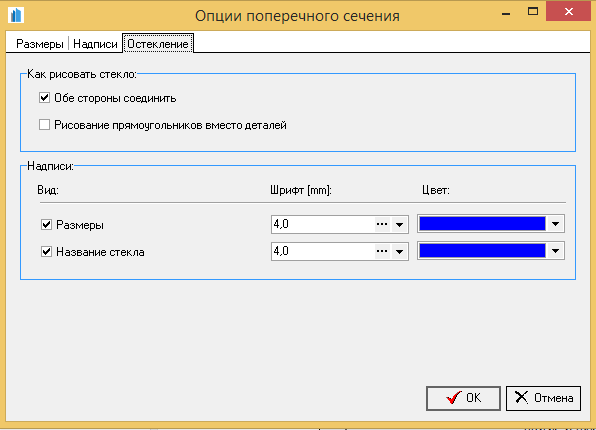Click the app icon in title bar
Screen dimensions: 596x430
[x=16, y=15]
